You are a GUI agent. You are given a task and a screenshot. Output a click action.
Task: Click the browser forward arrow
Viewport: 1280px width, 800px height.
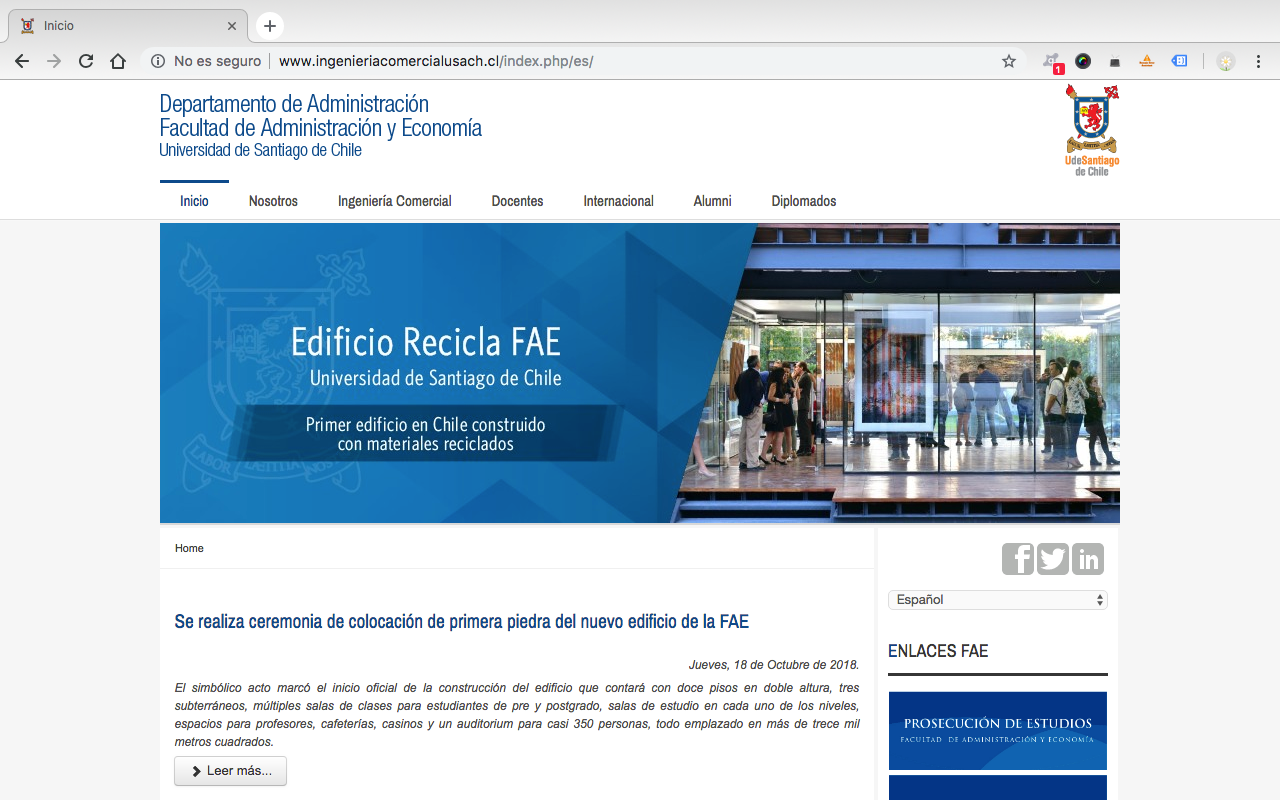[54, 61]
